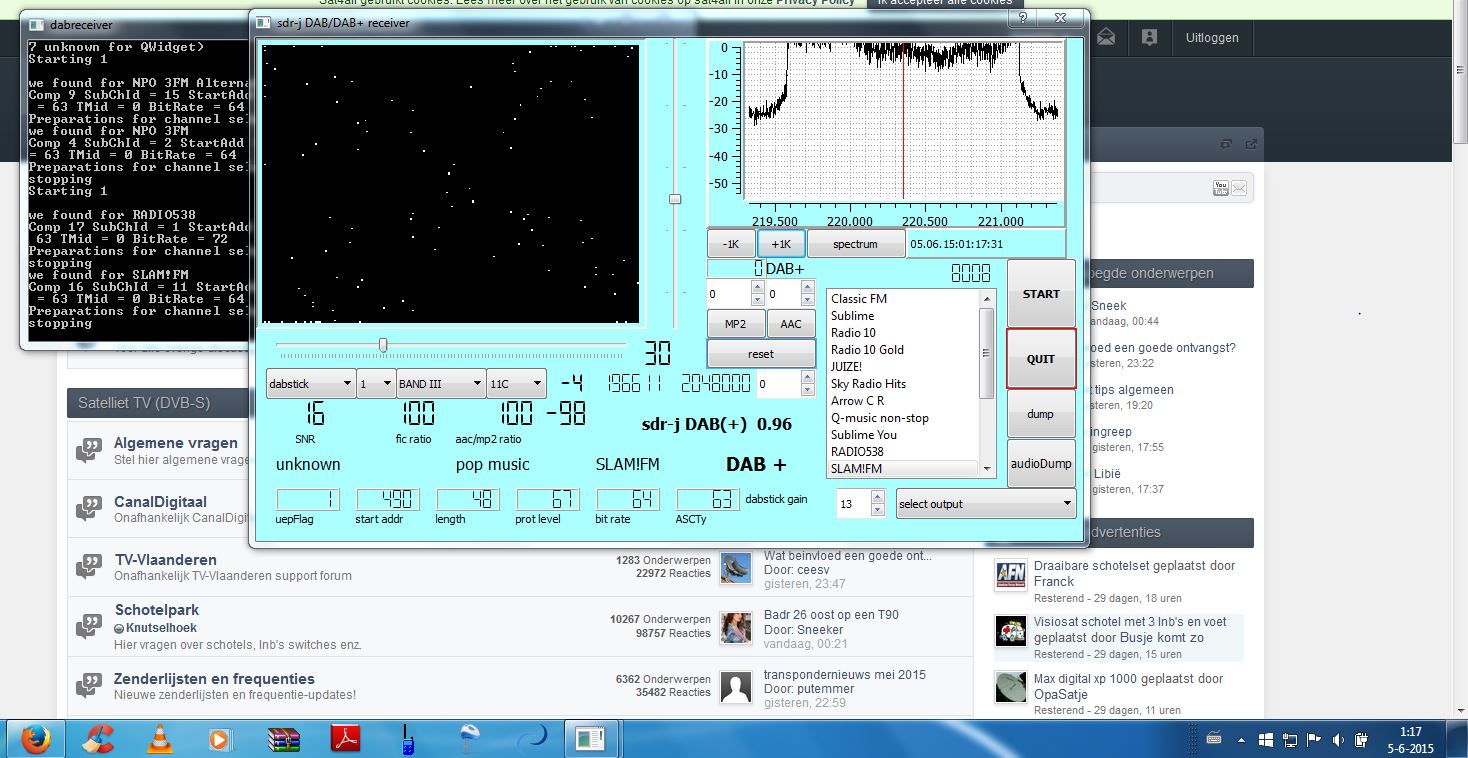1468x758 pixels.
Task: Open the TV-Vlaanderen forum link
Action: pyautogui.click(x=165, y=559)
